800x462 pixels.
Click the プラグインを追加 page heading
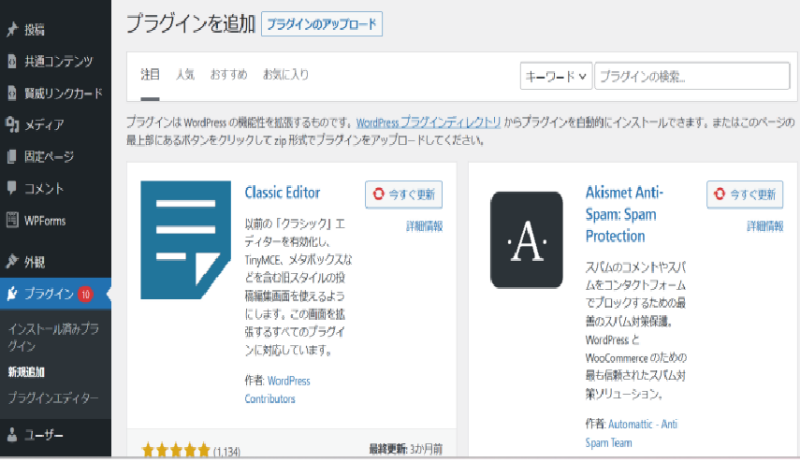tap(190, 23)
